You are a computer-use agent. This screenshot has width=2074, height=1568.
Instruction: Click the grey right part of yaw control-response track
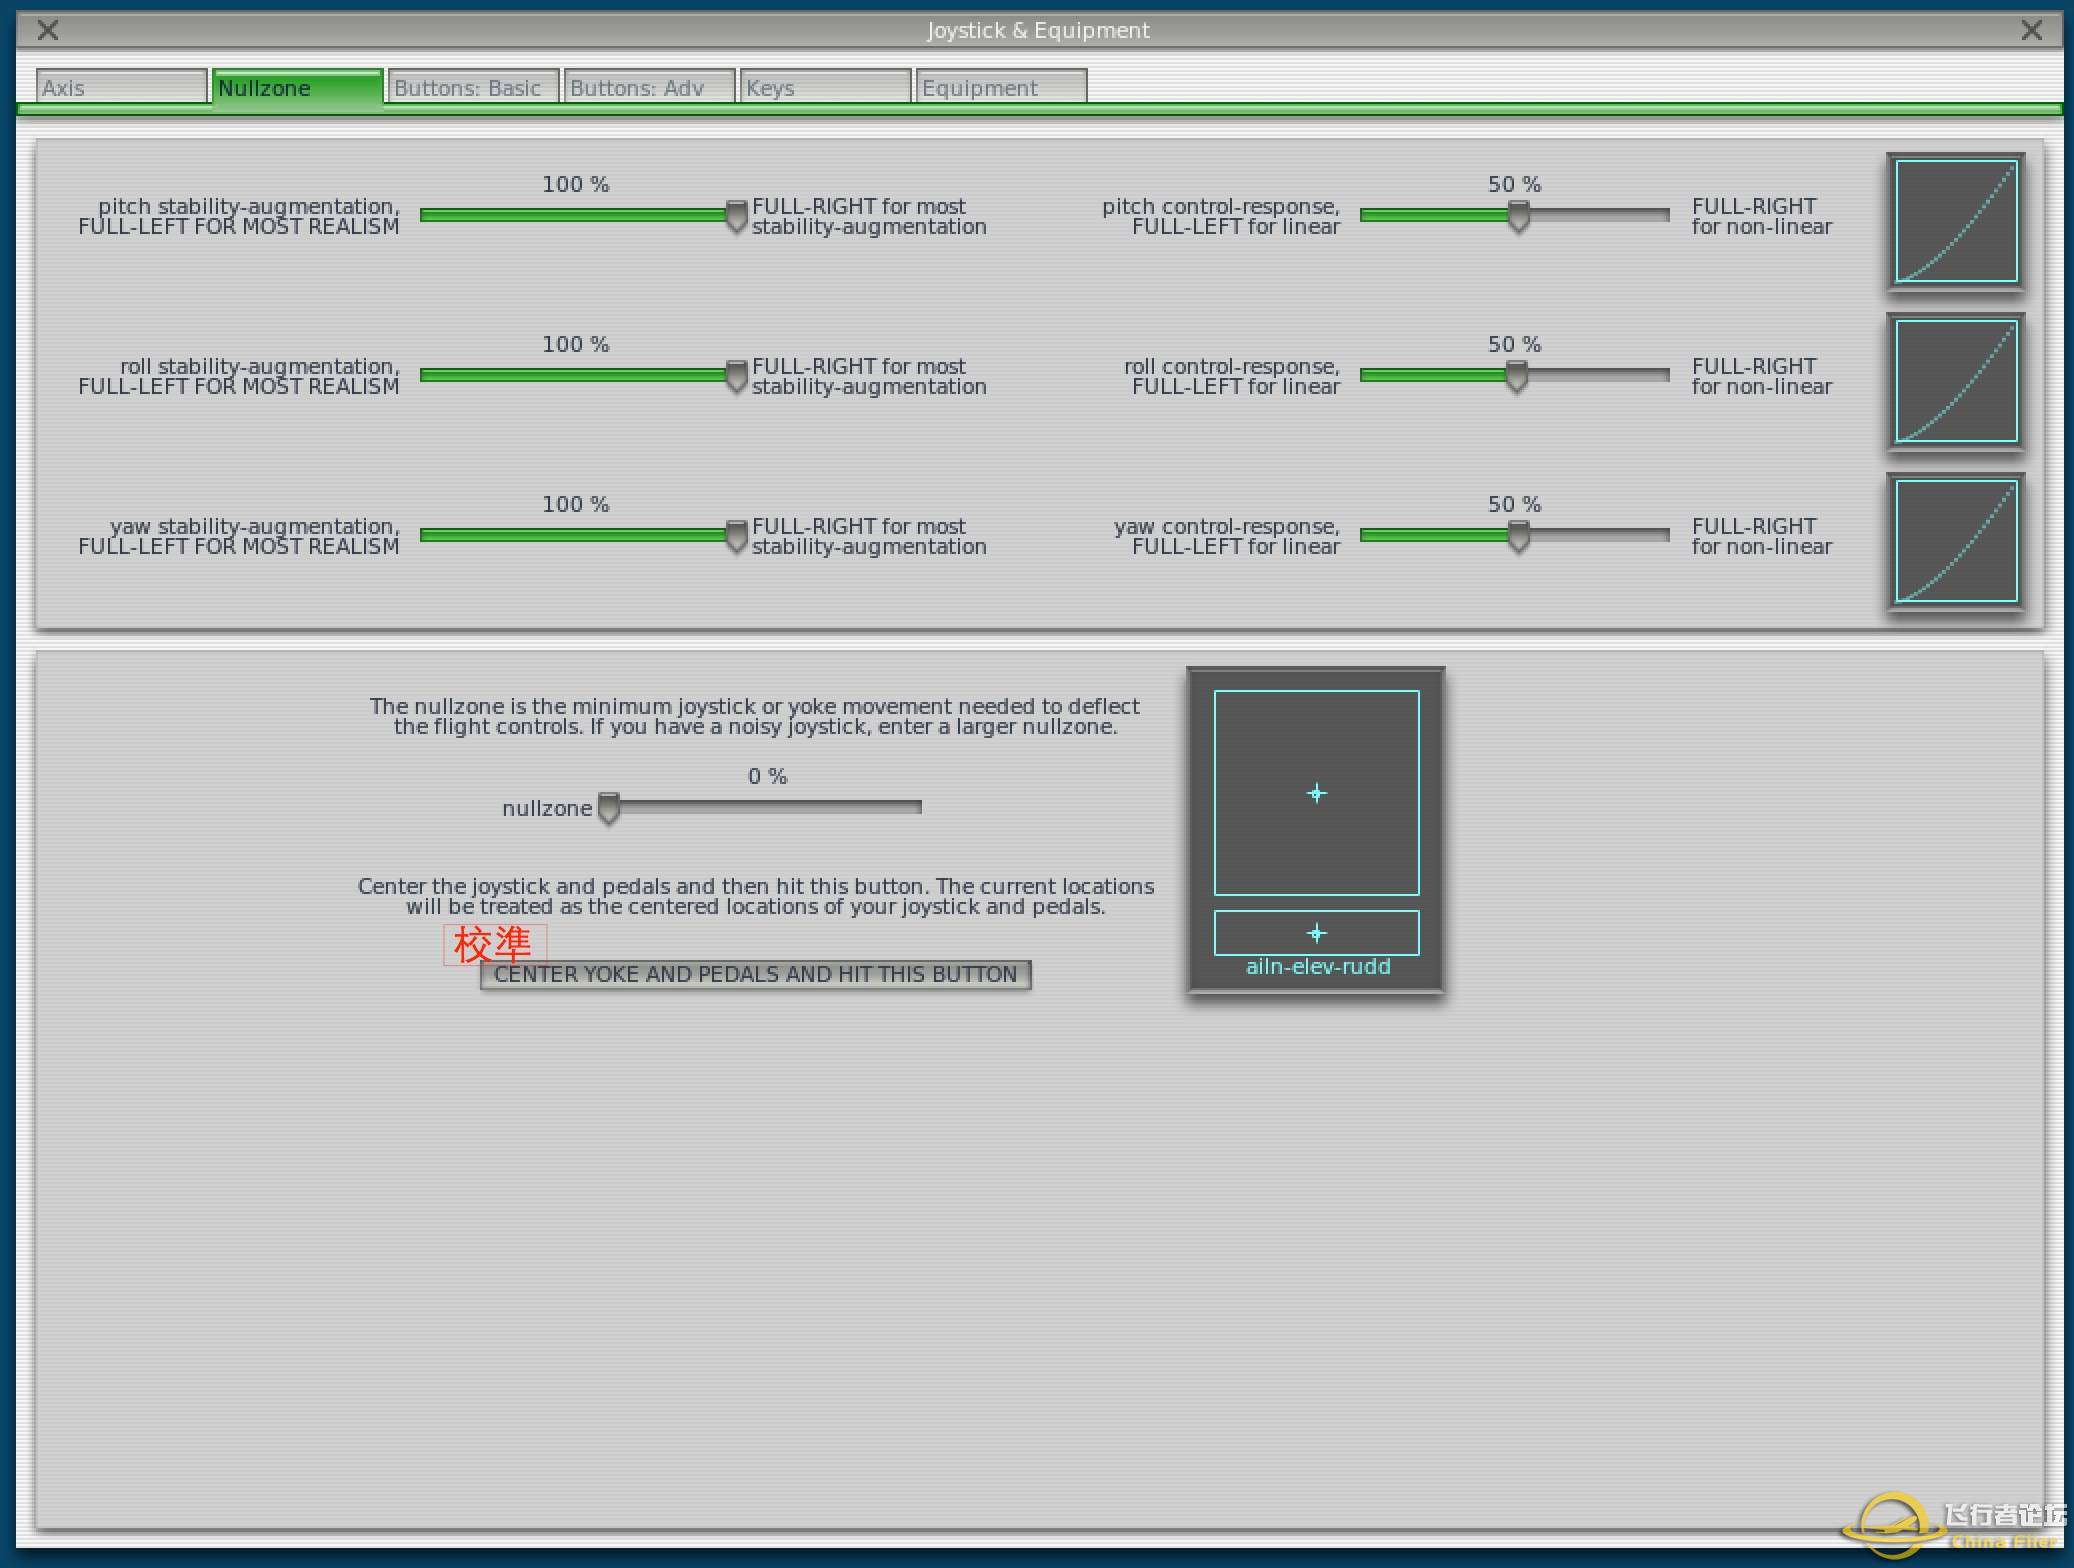[1600, 535]
